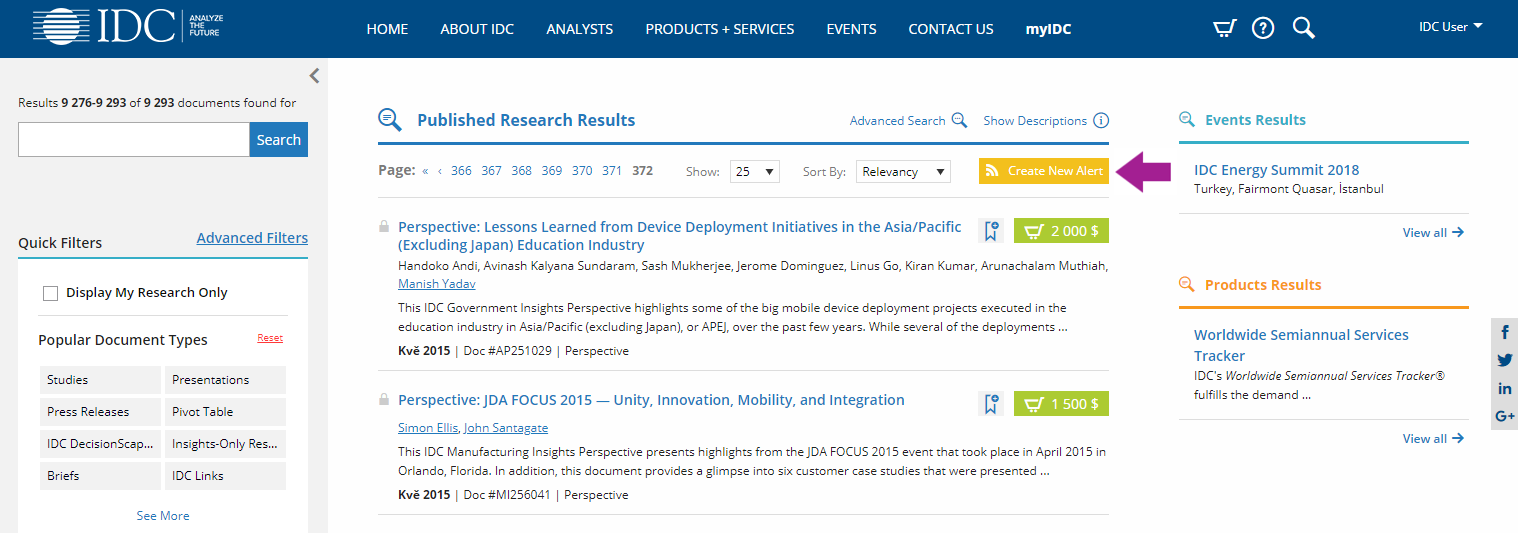The image size is (1518, 535).
Task: Click the Advanced Search link text
Action: pos(897,121)
